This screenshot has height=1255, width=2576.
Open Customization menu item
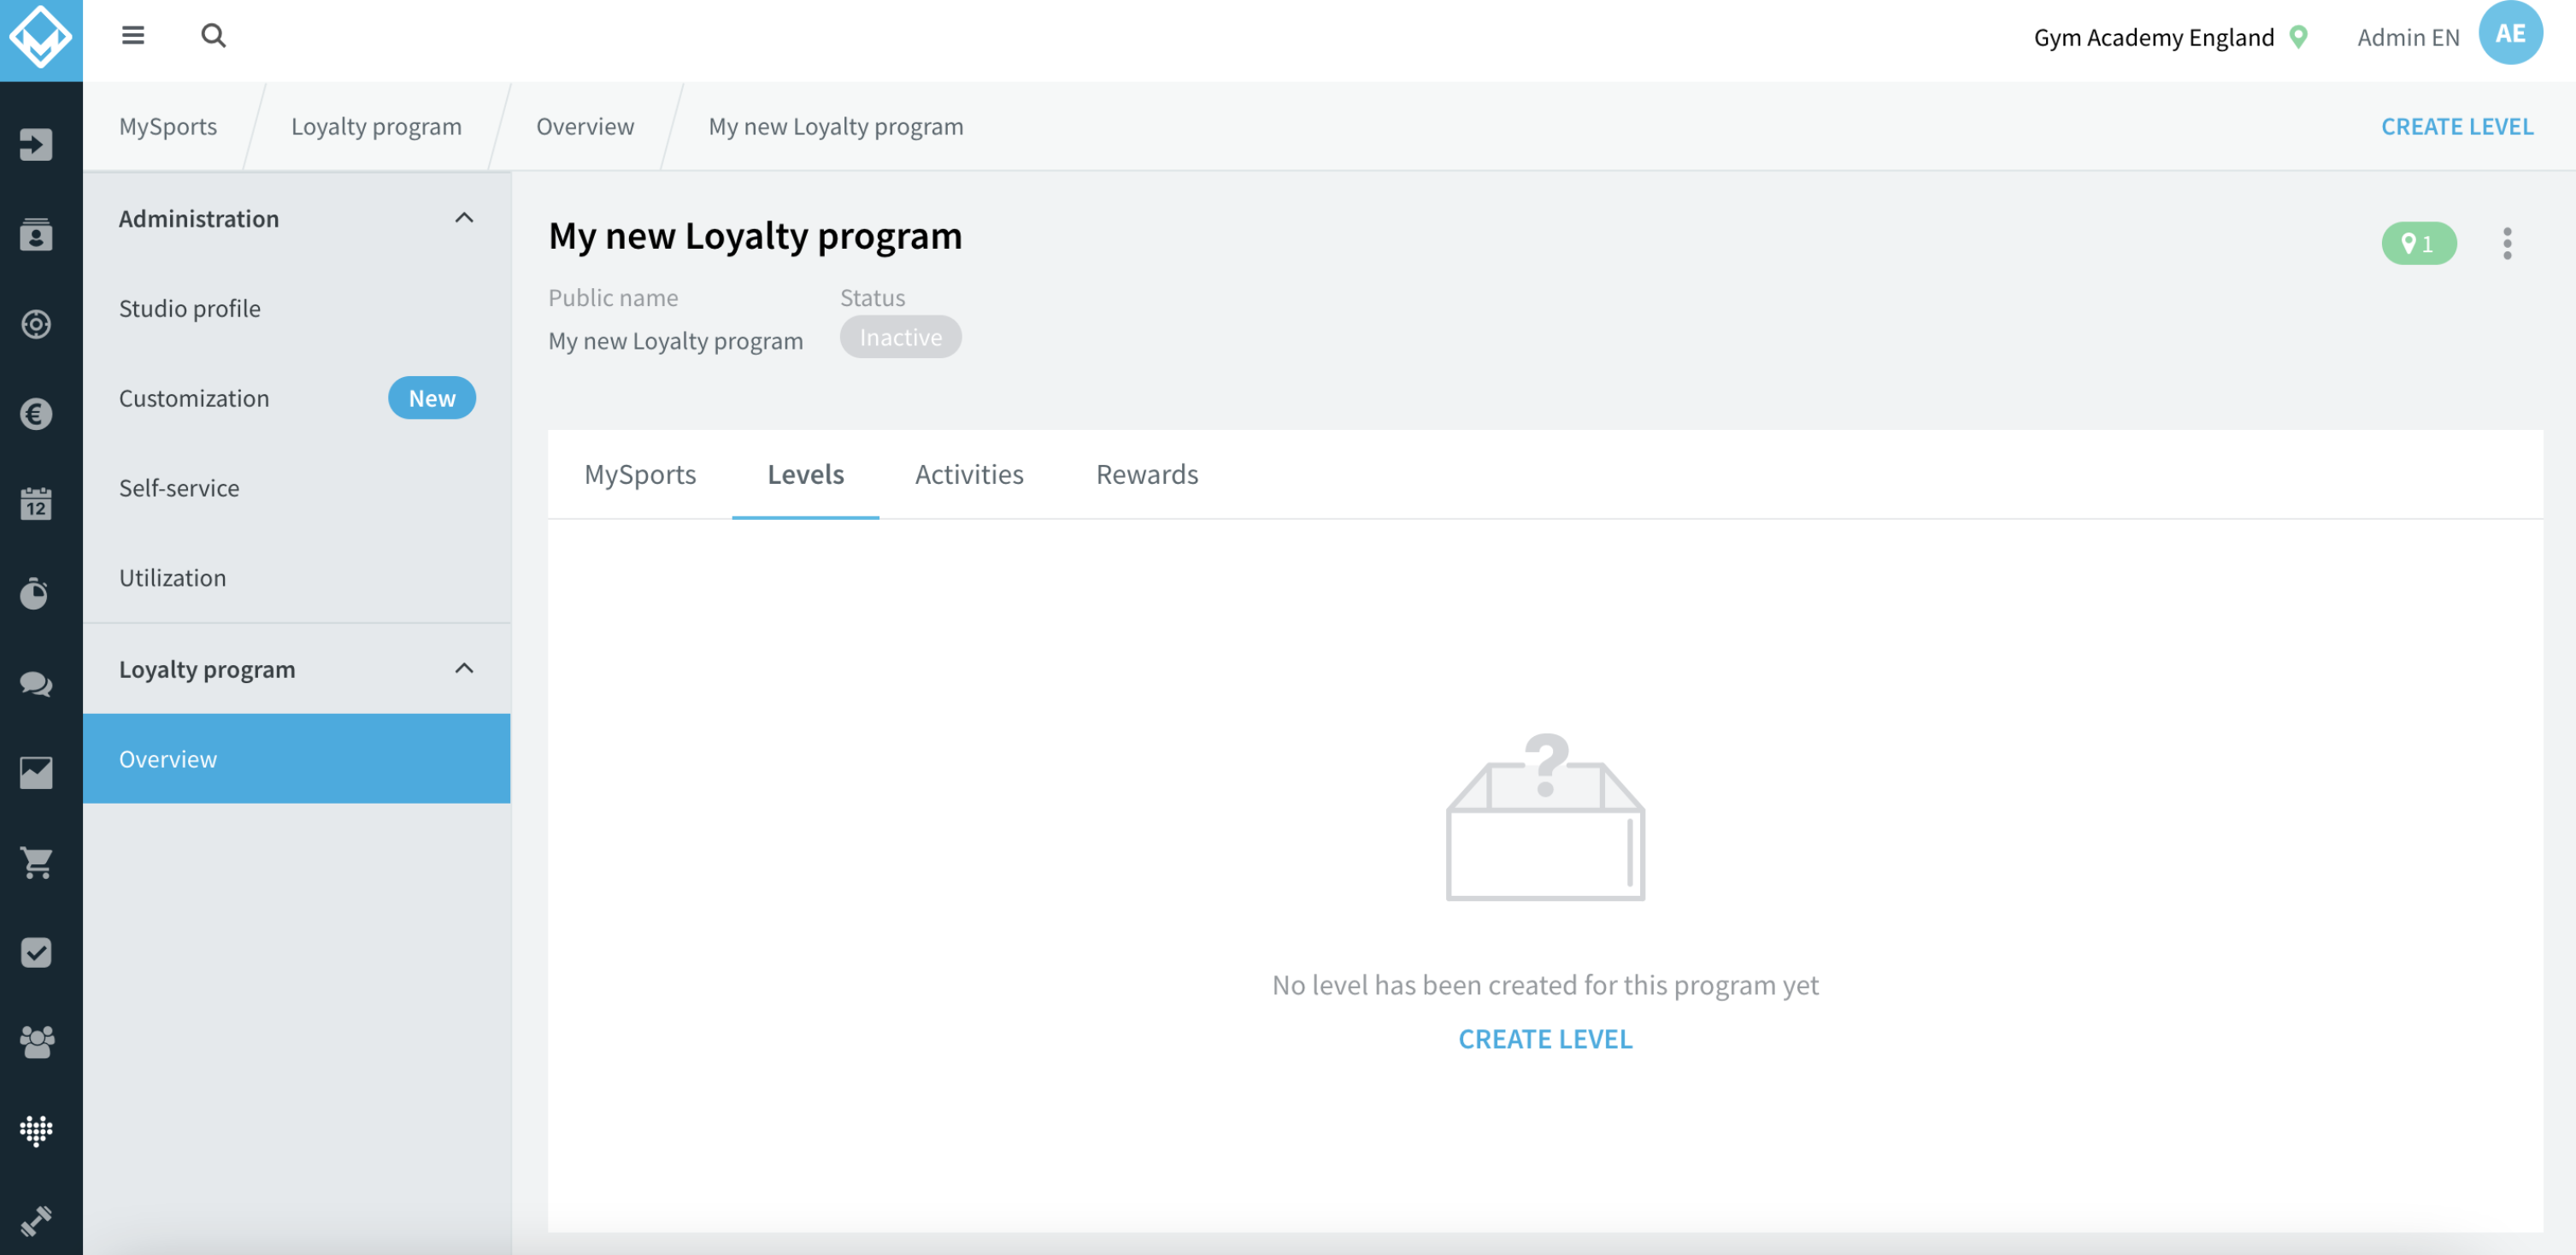pyautogui.click(x=297, y=398)
